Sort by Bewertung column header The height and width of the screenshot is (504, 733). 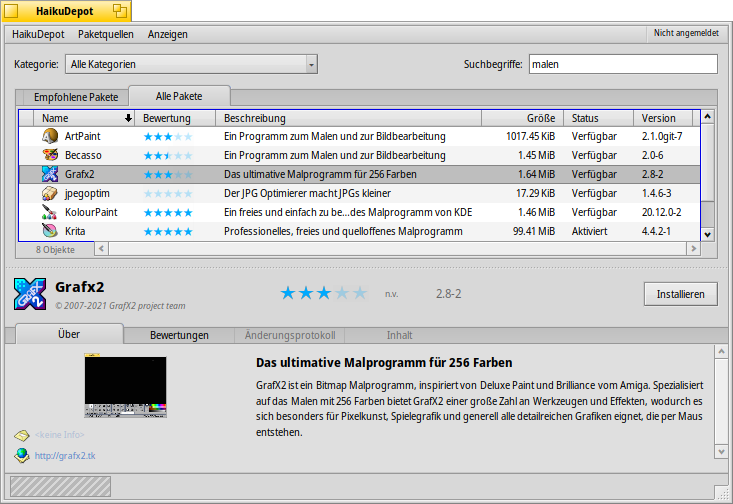(175, 118)
